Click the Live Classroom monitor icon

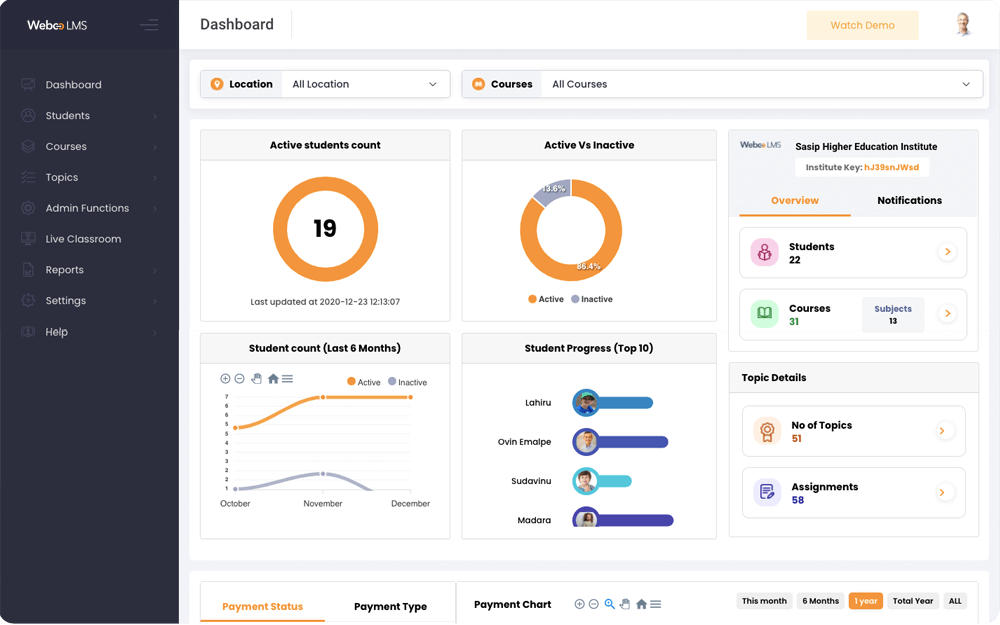(x=28, y=239)
